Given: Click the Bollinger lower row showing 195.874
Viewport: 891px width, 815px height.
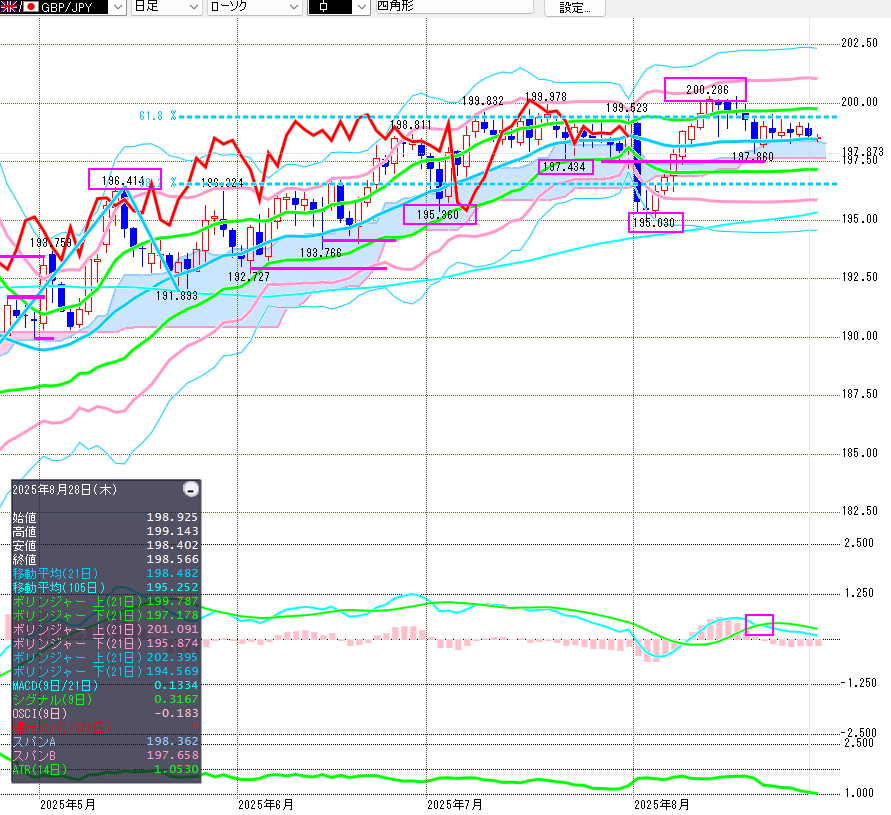Looking at the screenshot, I should tap(106, 643).
